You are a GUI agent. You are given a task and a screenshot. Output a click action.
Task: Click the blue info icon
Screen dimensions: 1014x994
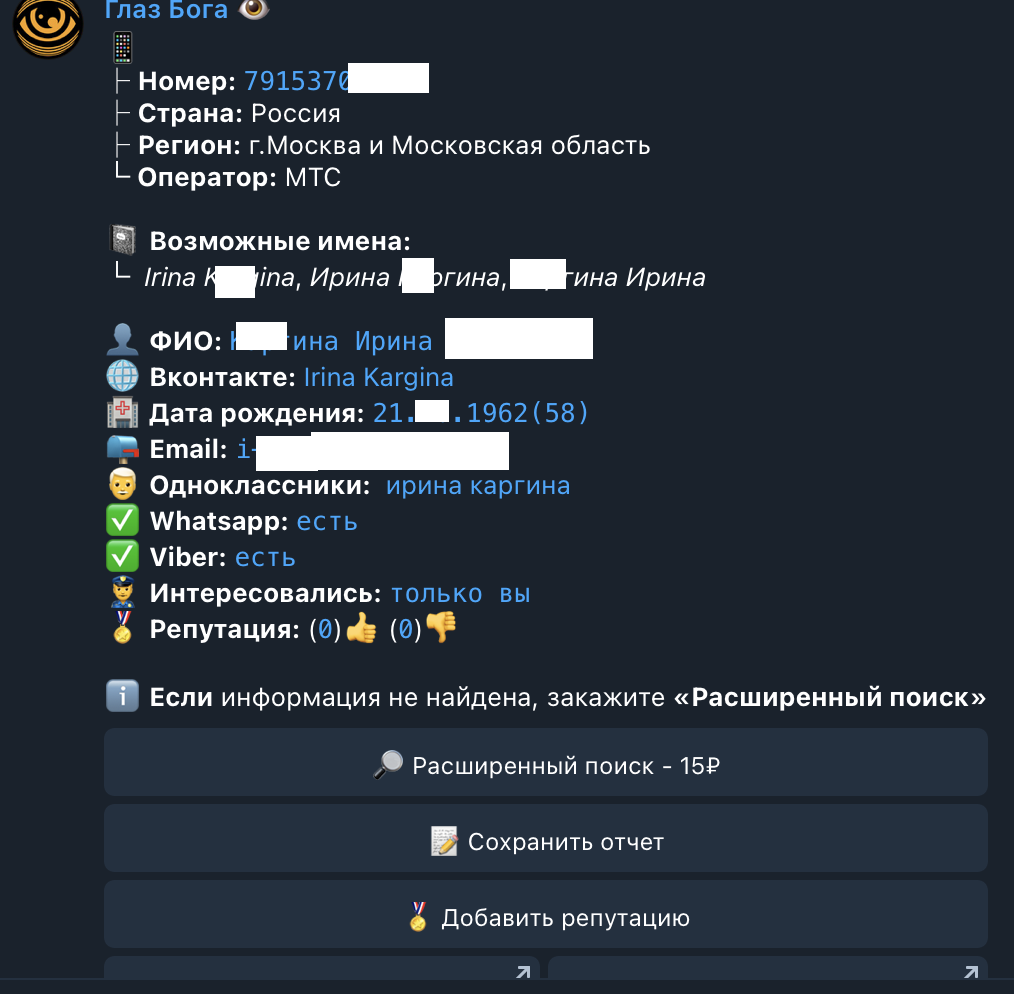pyautogui.click(x=122, y=696)
